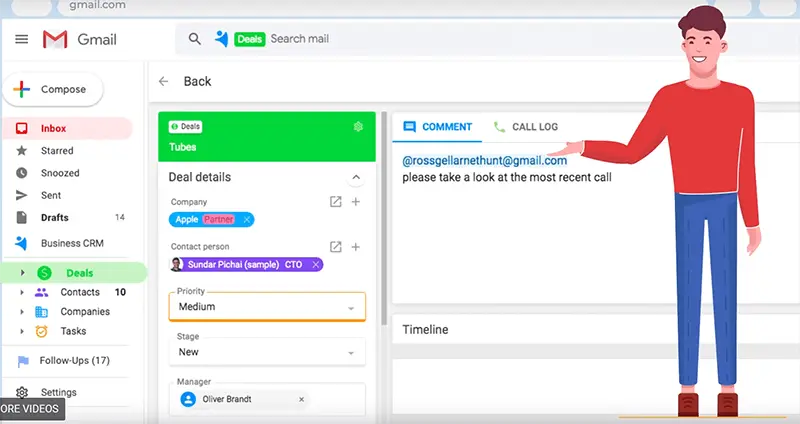Viewport: 800px width, 424px height.
Task: Add a contact person with plus icon
Action: tap(356, 247)
